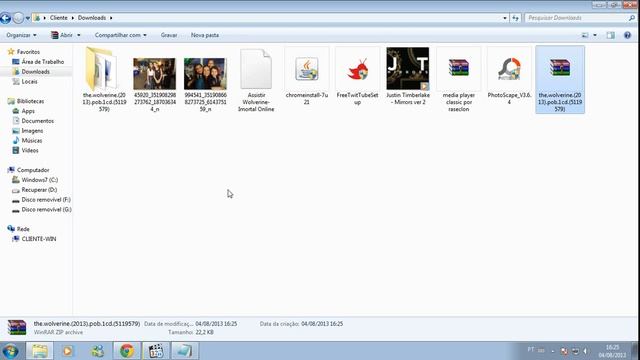This screenshot has width=640, height=360.
Task: Select the 994541_35190866 photo thumbnail
Action: [205, 73]
